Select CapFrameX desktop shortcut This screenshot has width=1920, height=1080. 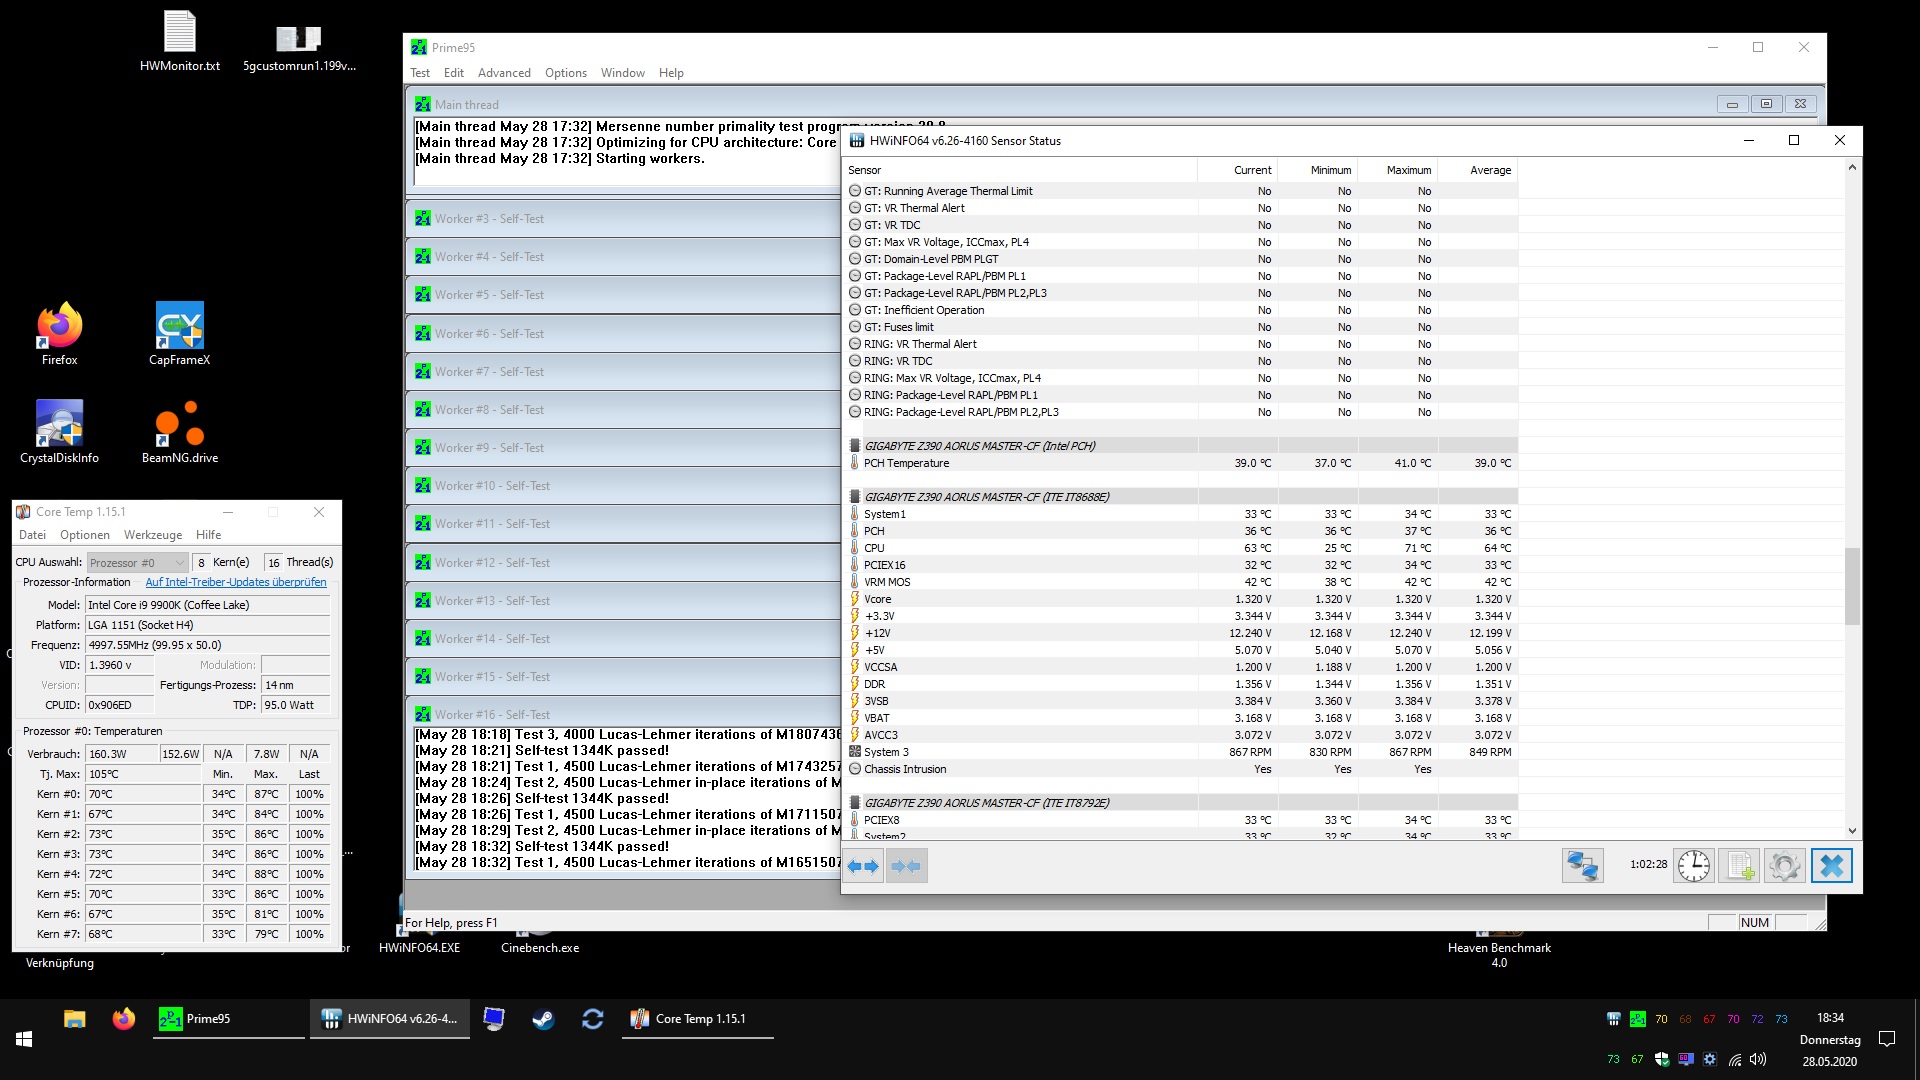pos(180,334)
